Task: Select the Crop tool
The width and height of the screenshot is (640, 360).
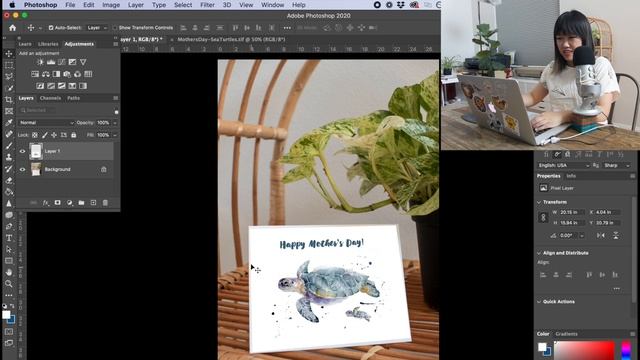Action: tap(9, 99)
